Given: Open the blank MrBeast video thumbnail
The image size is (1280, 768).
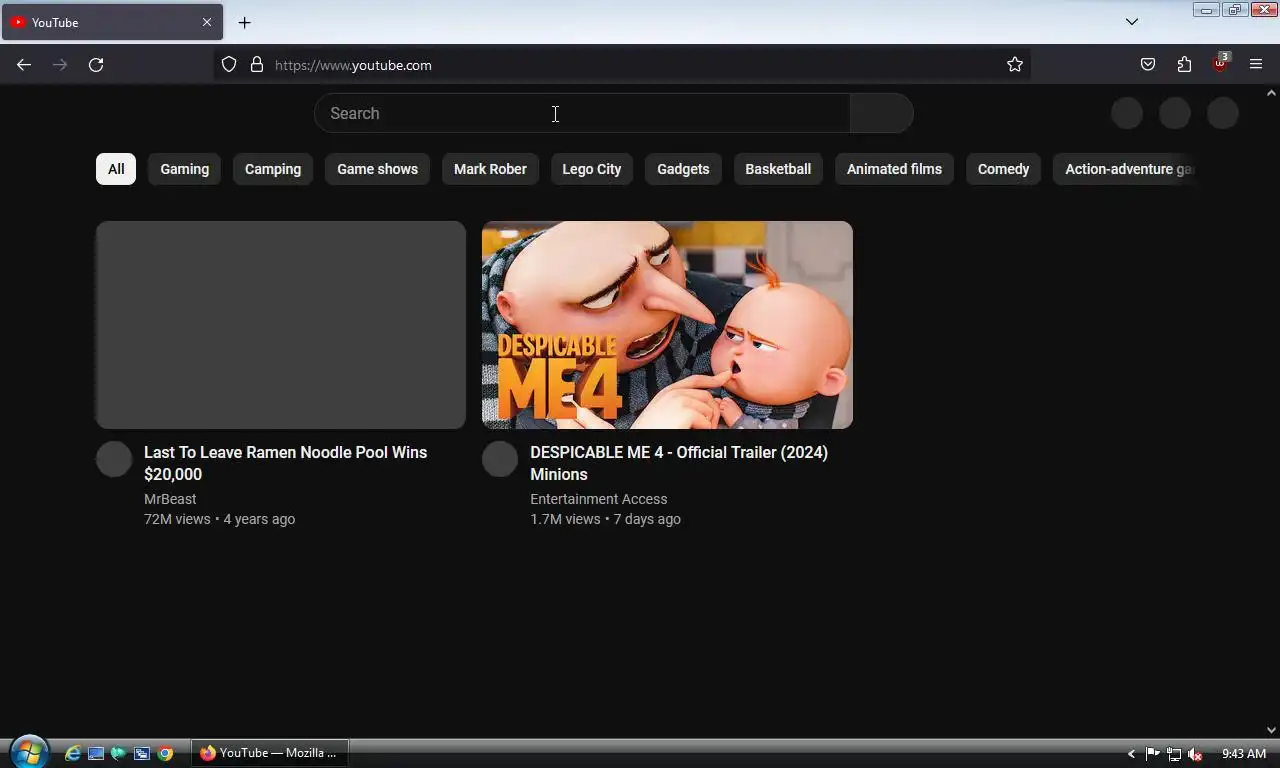Looking at the screenshot, I should click(x=281, y=325).
